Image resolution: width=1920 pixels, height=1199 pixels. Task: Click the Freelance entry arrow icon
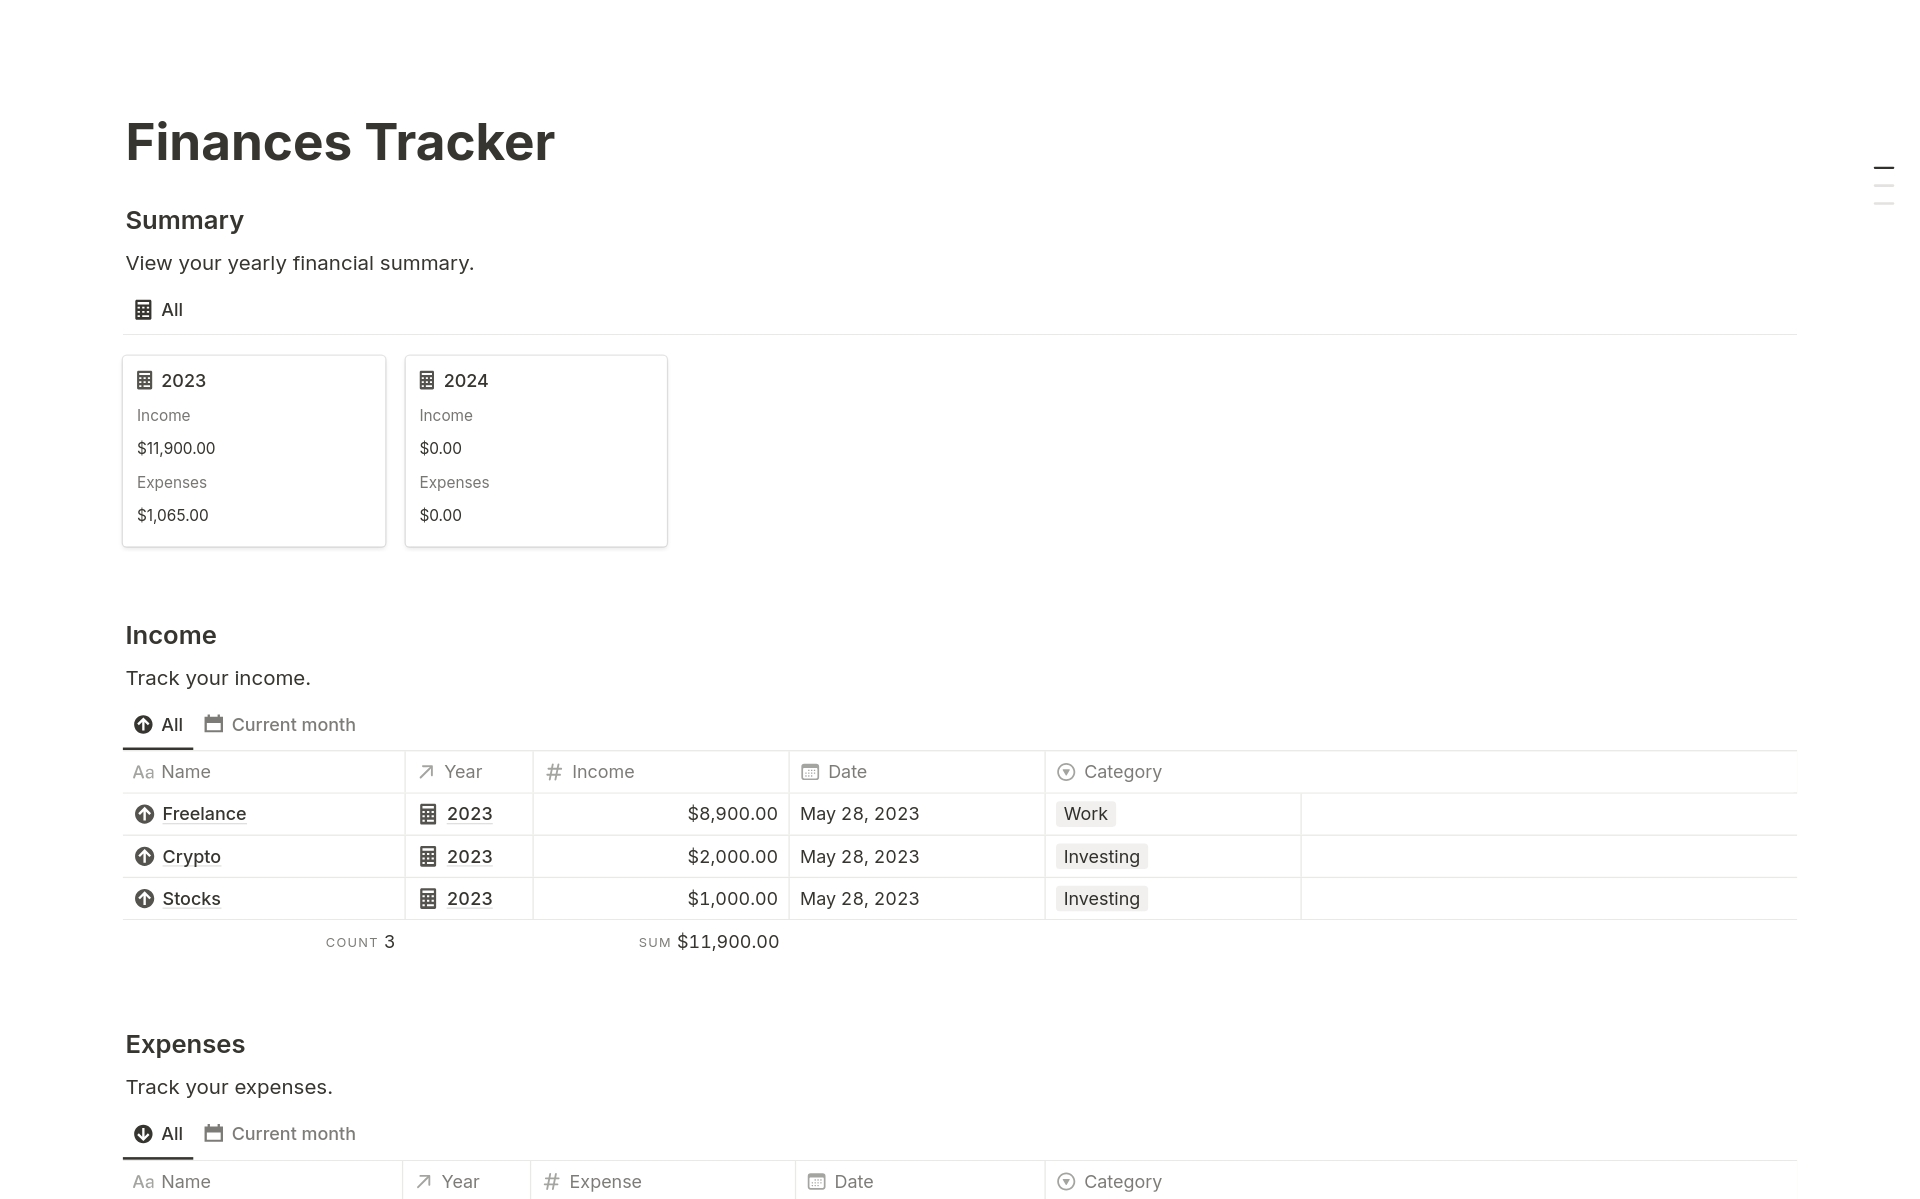click(142, 814)
